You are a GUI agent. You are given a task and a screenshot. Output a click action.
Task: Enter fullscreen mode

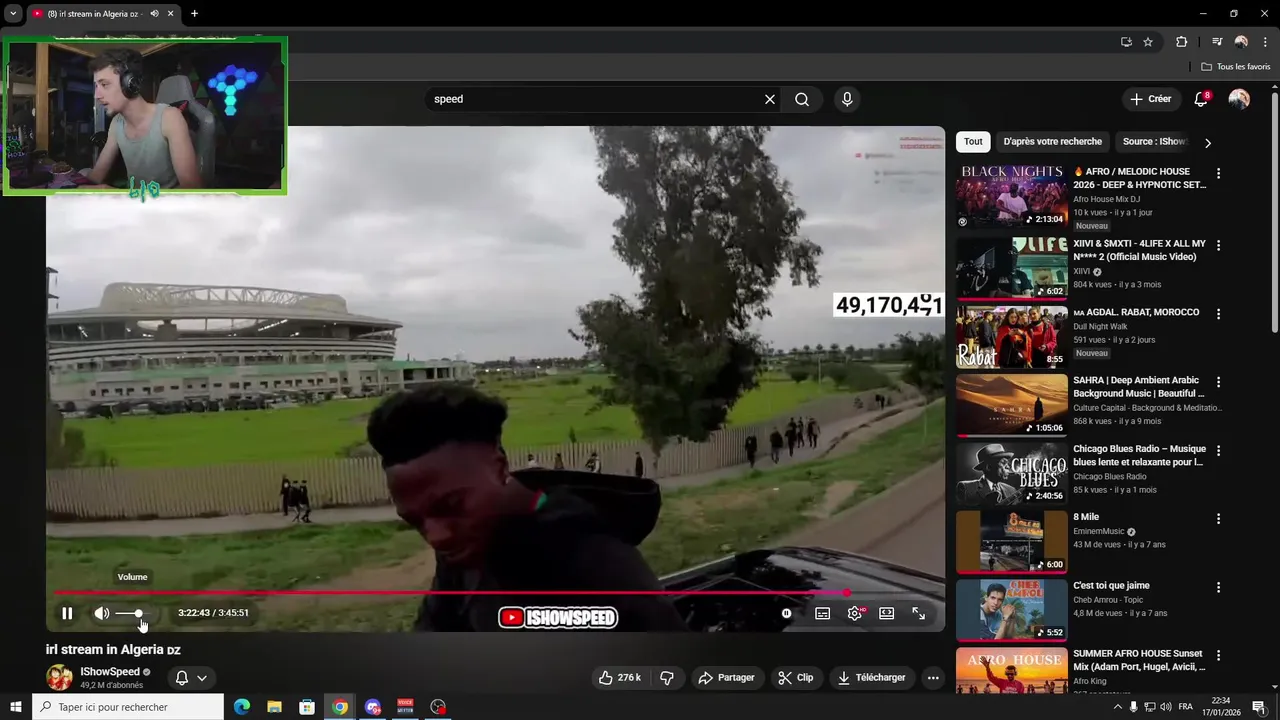coord(918,613)
